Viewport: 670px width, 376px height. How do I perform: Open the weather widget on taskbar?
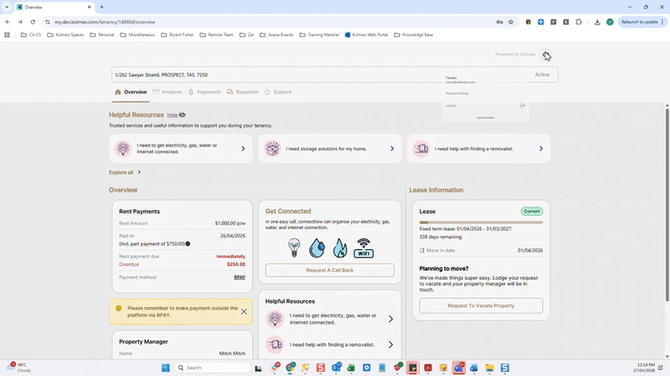pos(19,367)
